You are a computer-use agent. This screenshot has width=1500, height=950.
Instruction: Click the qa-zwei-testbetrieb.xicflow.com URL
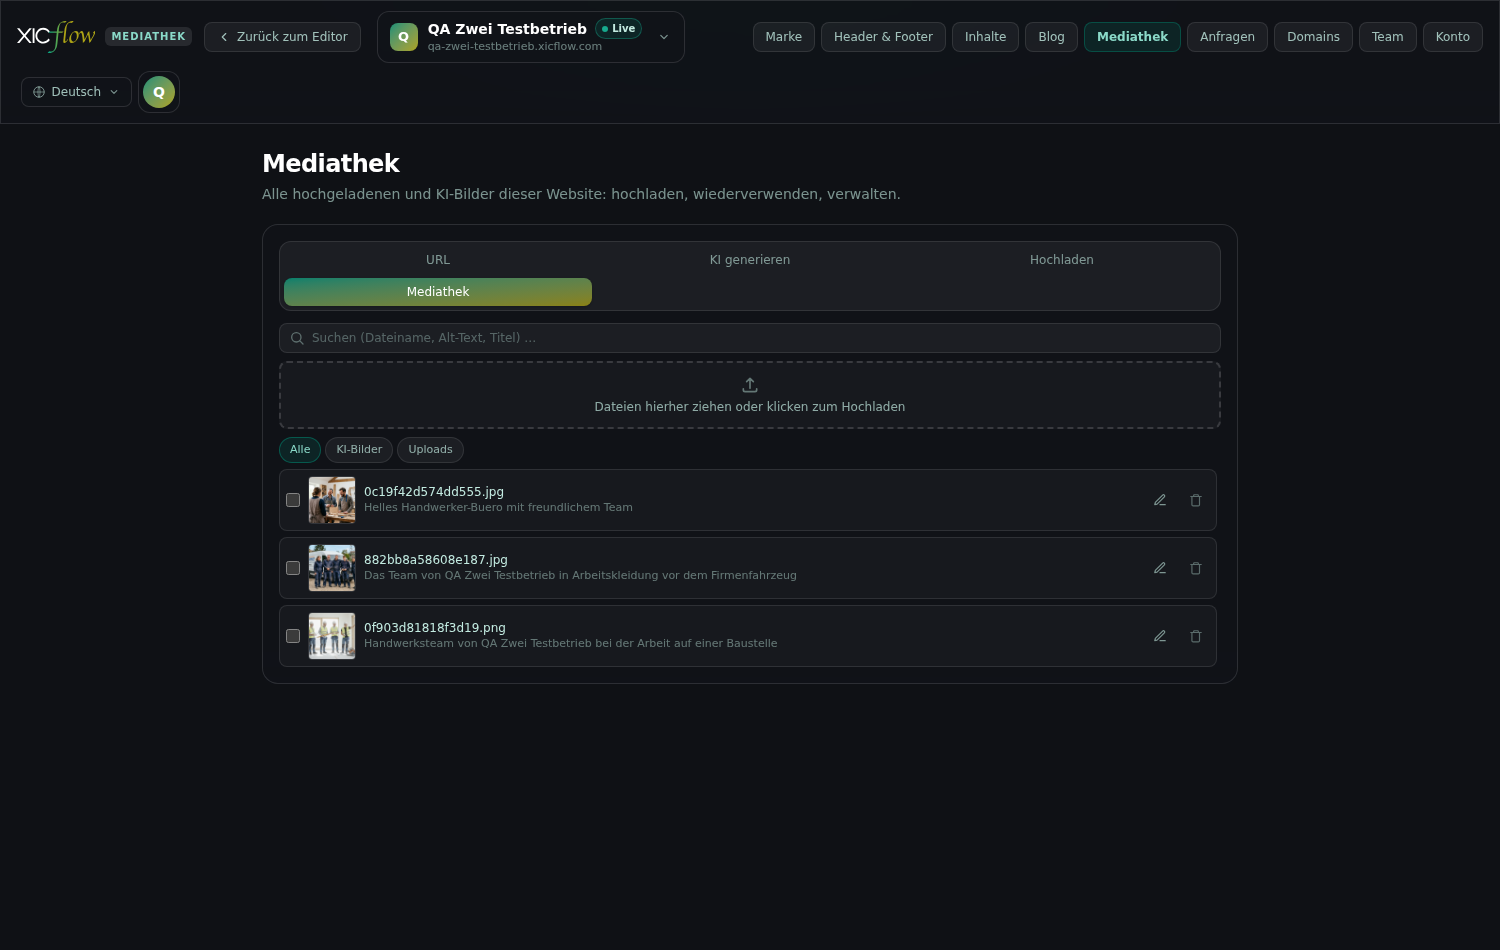(515, 47)
